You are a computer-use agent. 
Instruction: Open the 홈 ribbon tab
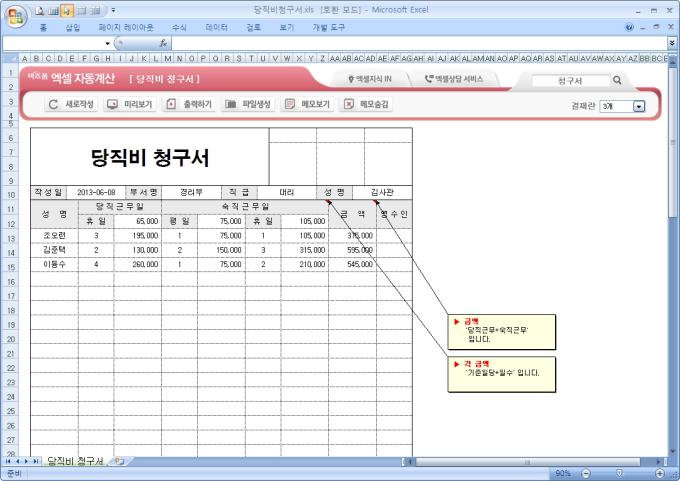click(x=43, y=27)
